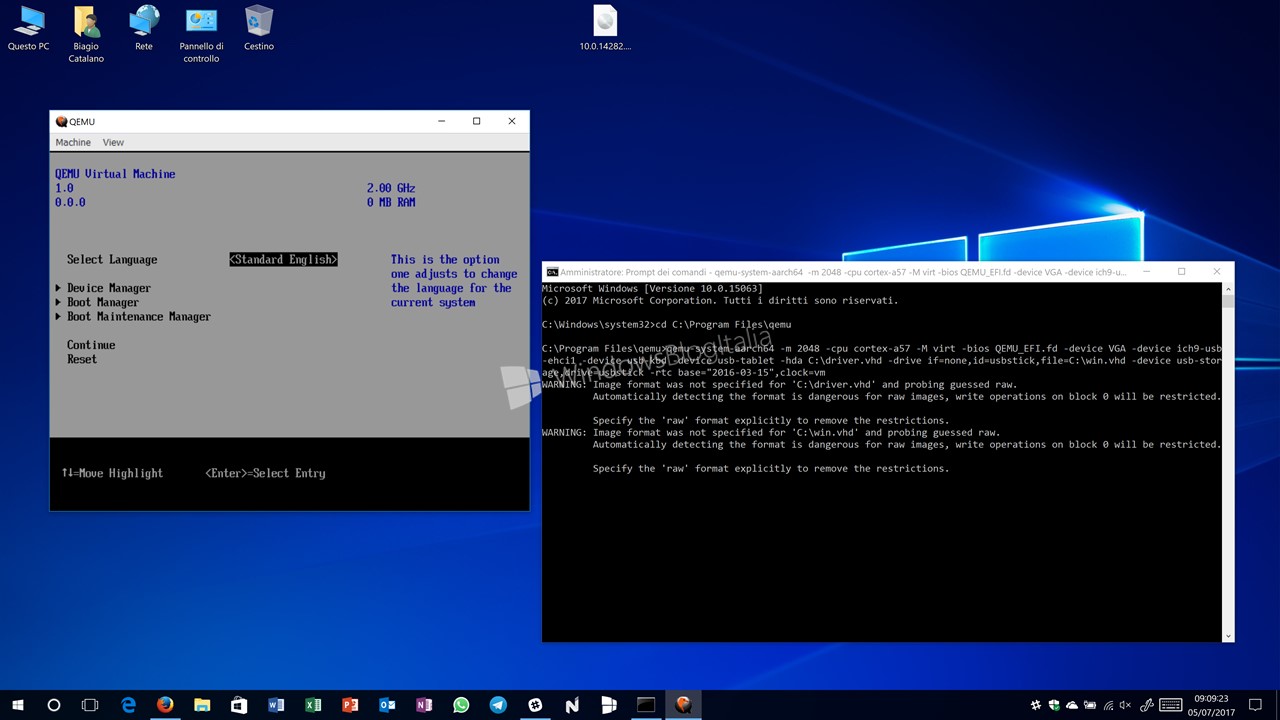Click the Command Prompt scrollbar down arrow
The height and width of the screenshot is (720, 1280).
point(1228,636)
